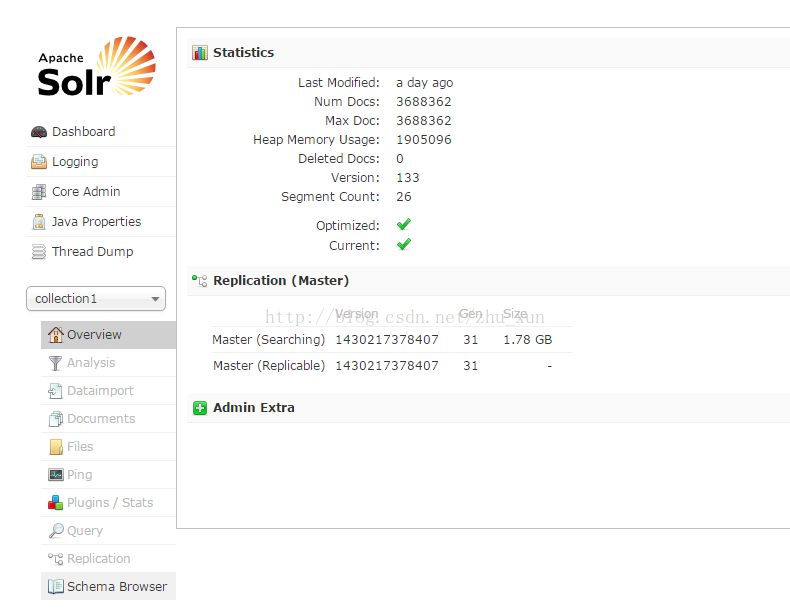Collapse the Replication (Master) section header

281,281
